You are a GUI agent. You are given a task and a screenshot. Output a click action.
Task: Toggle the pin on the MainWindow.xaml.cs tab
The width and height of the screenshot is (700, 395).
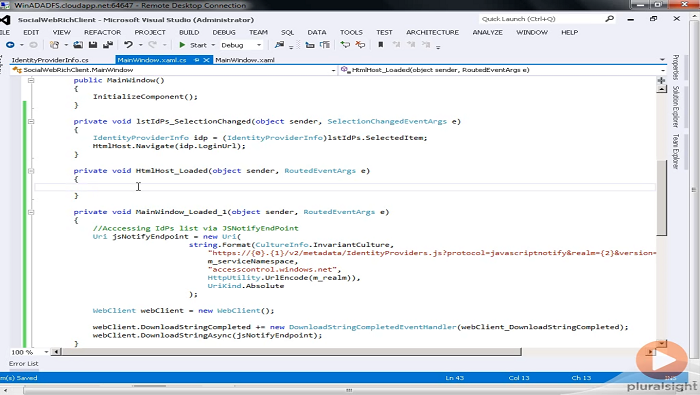tap(197, 60)
